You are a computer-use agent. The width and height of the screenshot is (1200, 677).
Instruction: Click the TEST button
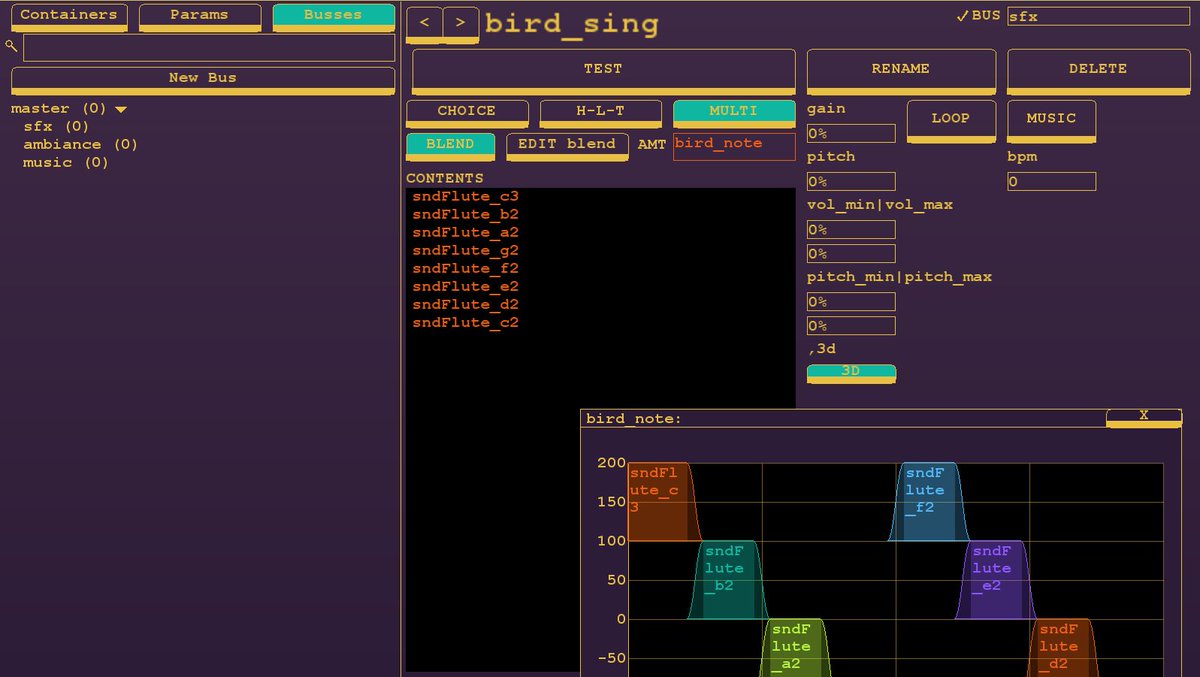click(x=604, y=71)
